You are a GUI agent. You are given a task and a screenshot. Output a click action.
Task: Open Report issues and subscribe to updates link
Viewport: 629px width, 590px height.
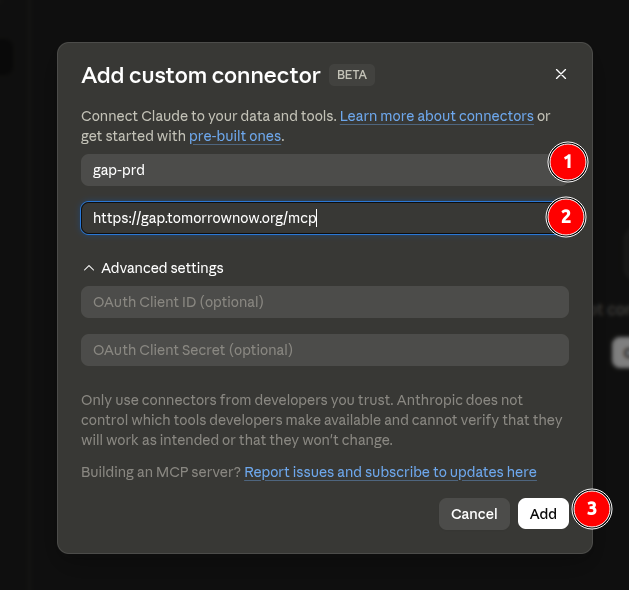[390, 472]
